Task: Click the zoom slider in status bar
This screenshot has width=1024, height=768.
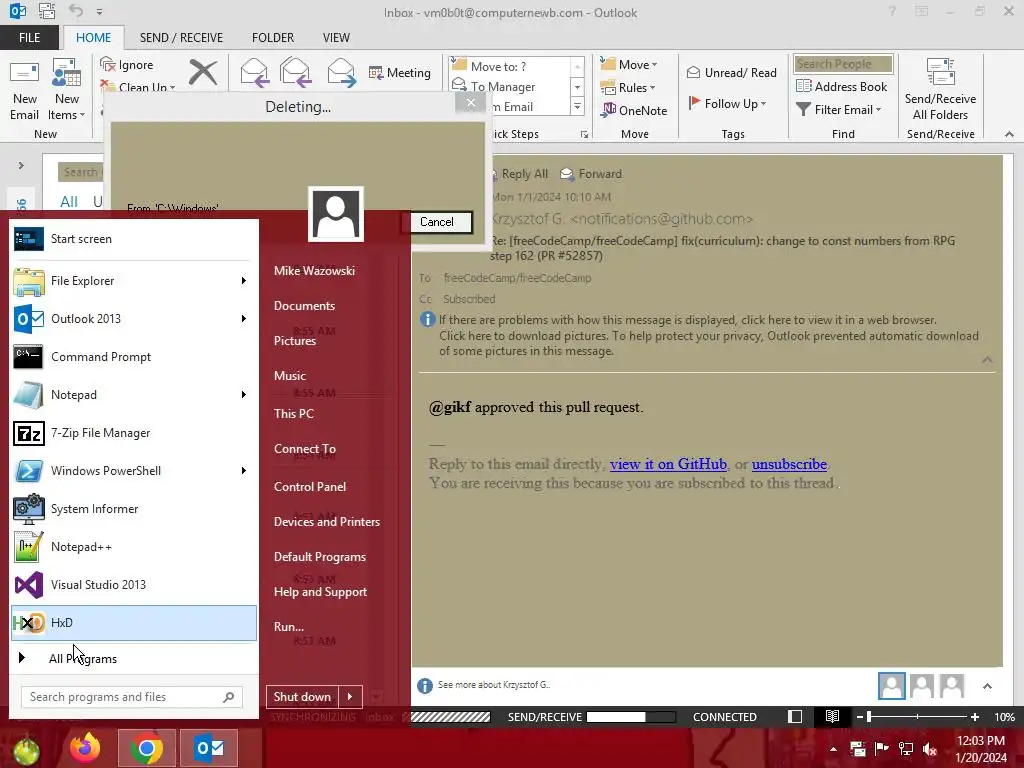Action: tap(918, 717)
